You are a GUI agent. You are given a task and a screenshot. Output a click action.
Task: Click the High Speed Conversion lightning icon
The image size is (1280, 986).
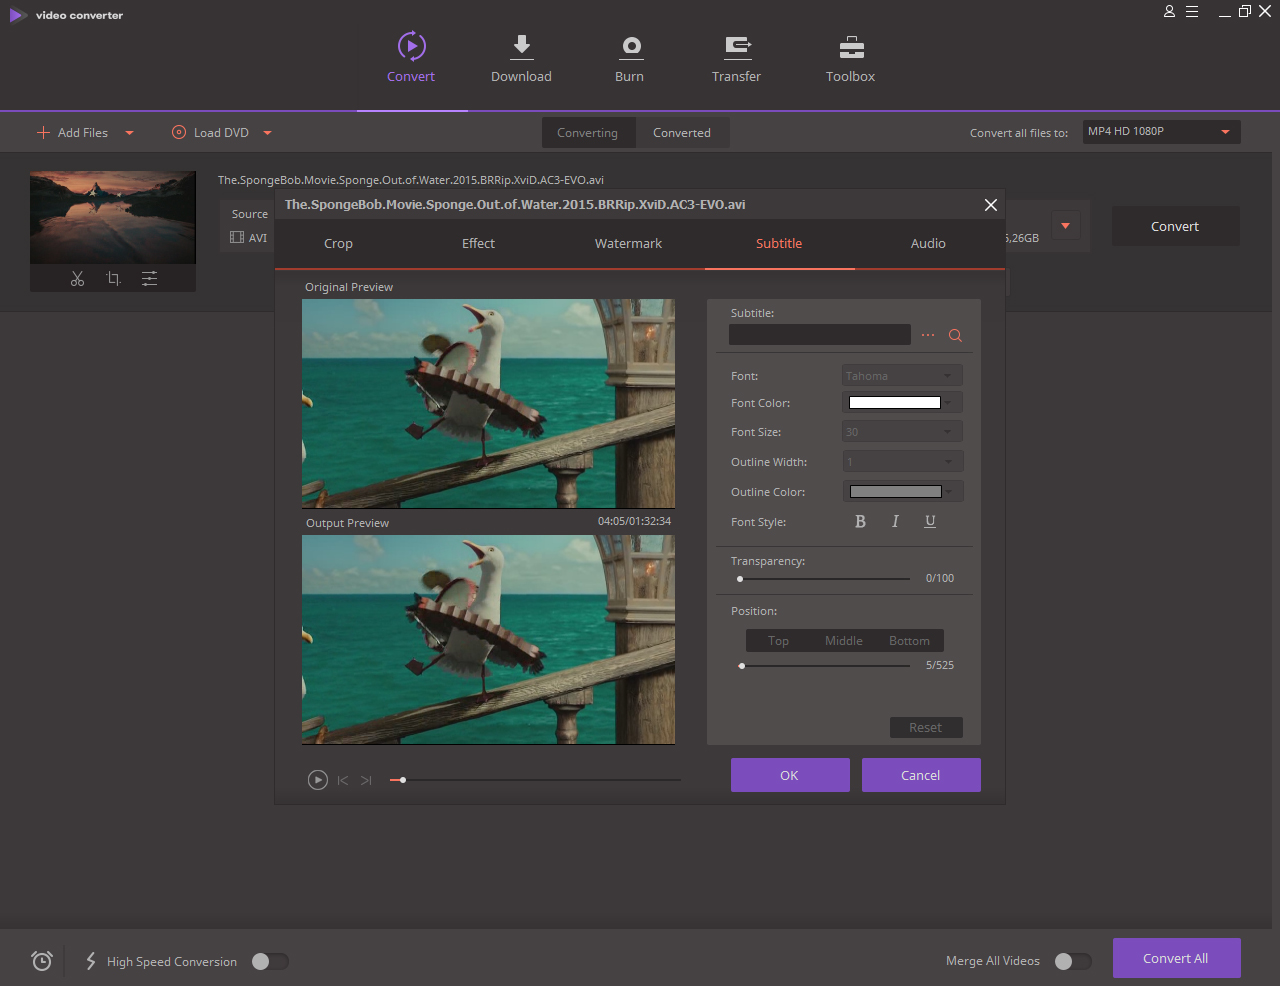[90, 961]
